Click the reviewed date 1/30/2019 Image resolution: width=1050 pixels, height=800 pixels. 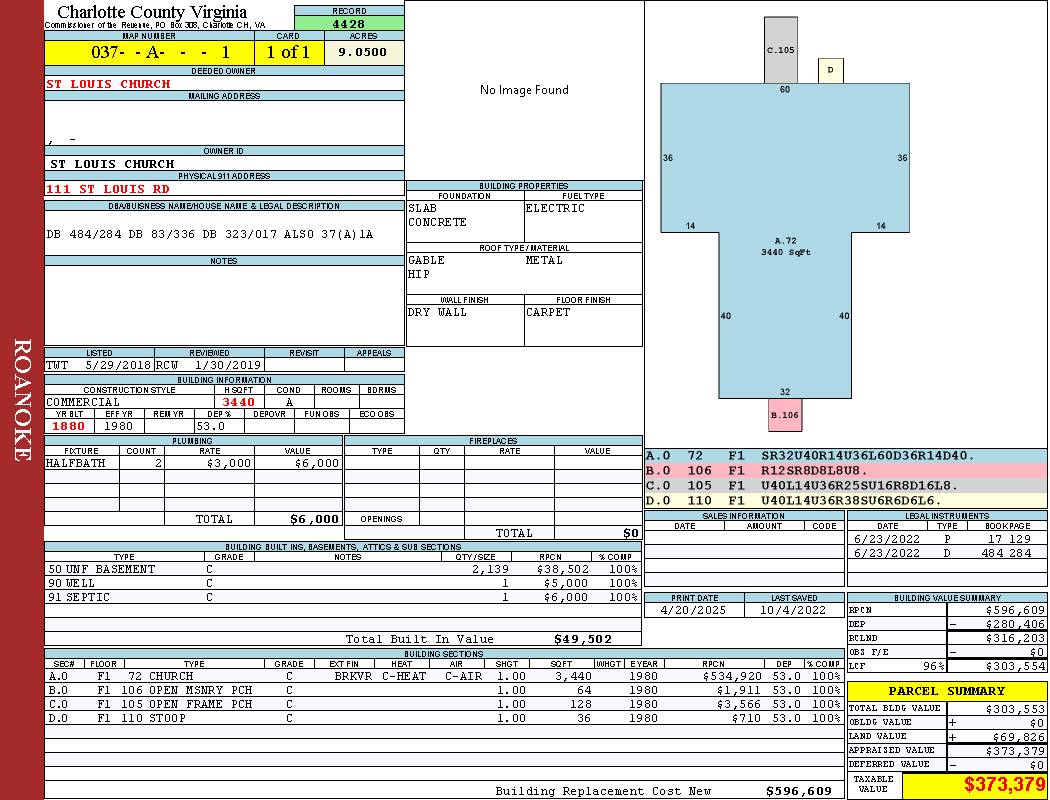tap(228, 366)
